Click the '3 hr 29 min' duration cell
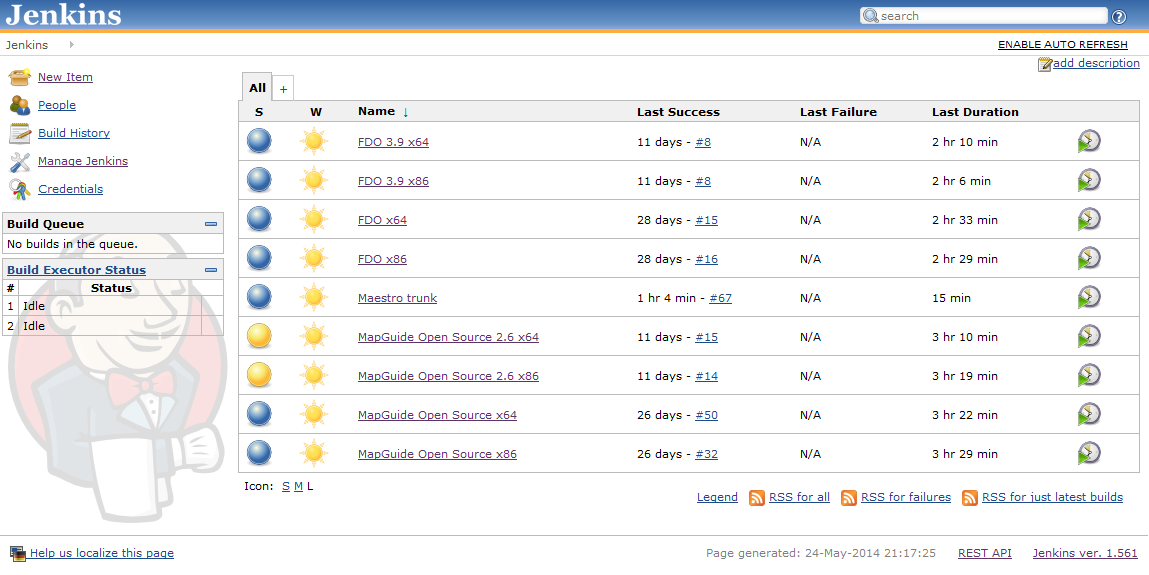 pos(965,454)
